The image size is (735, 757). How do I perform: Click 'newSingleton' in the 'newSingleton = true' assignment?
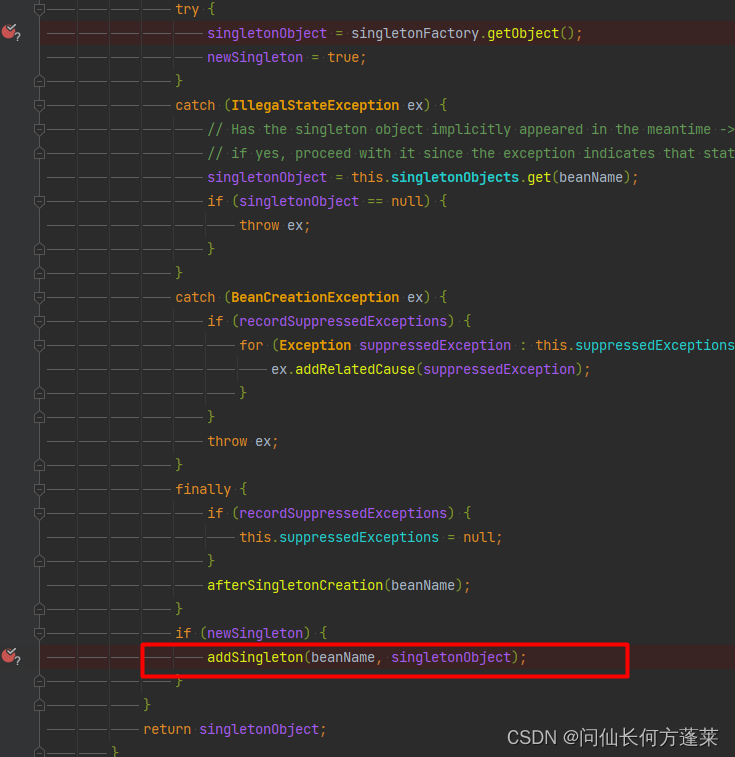click(255, 57)
